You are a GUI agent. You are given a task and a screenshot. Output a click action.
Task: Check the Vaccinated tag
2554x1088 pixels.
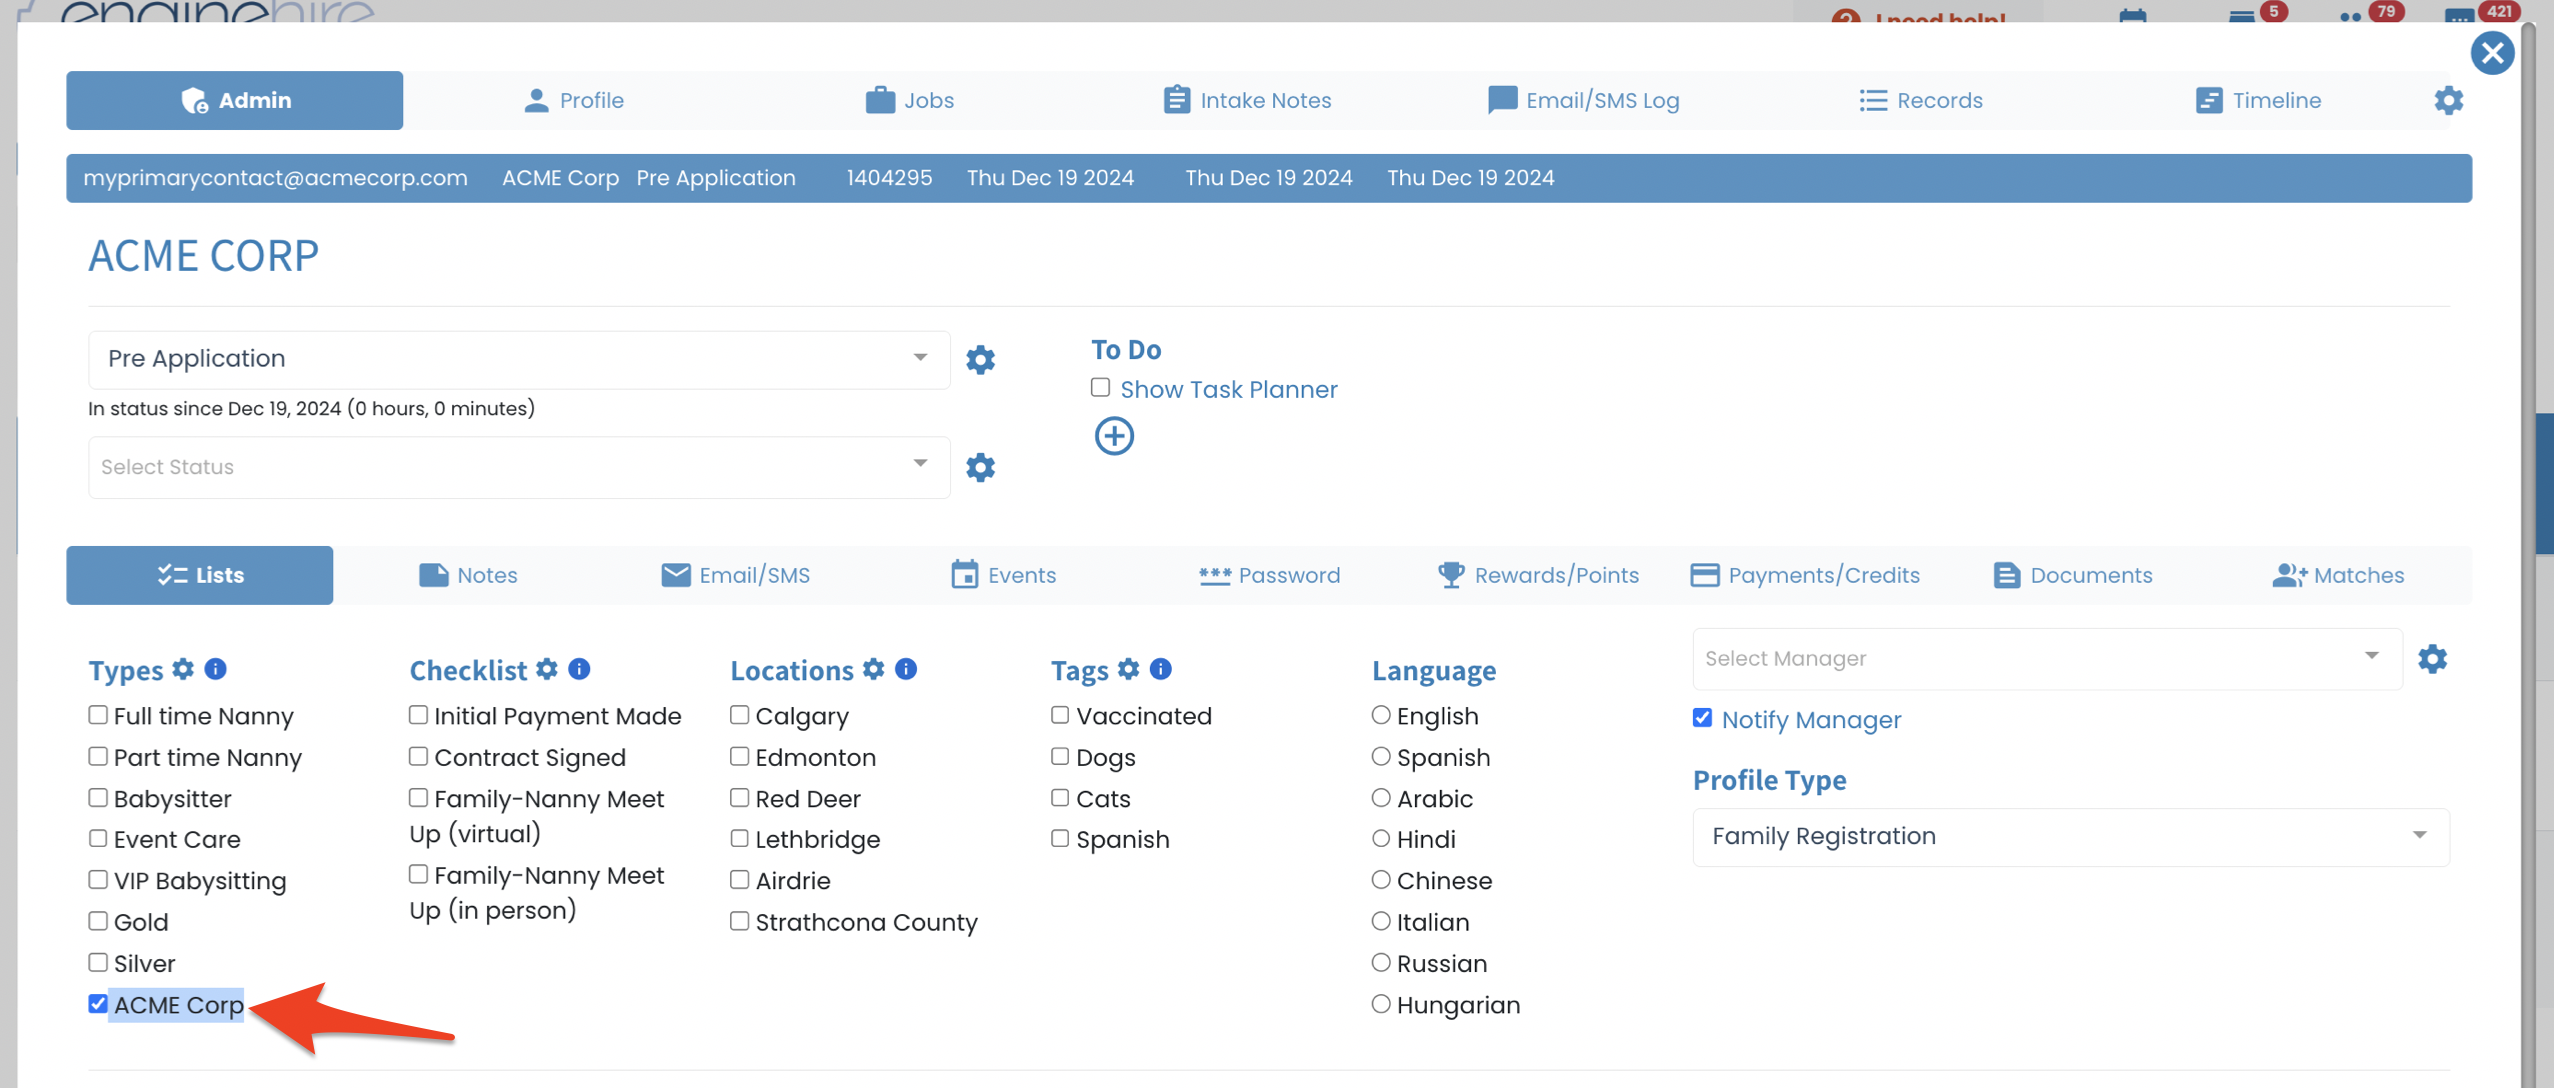(x=1060, y=715)
